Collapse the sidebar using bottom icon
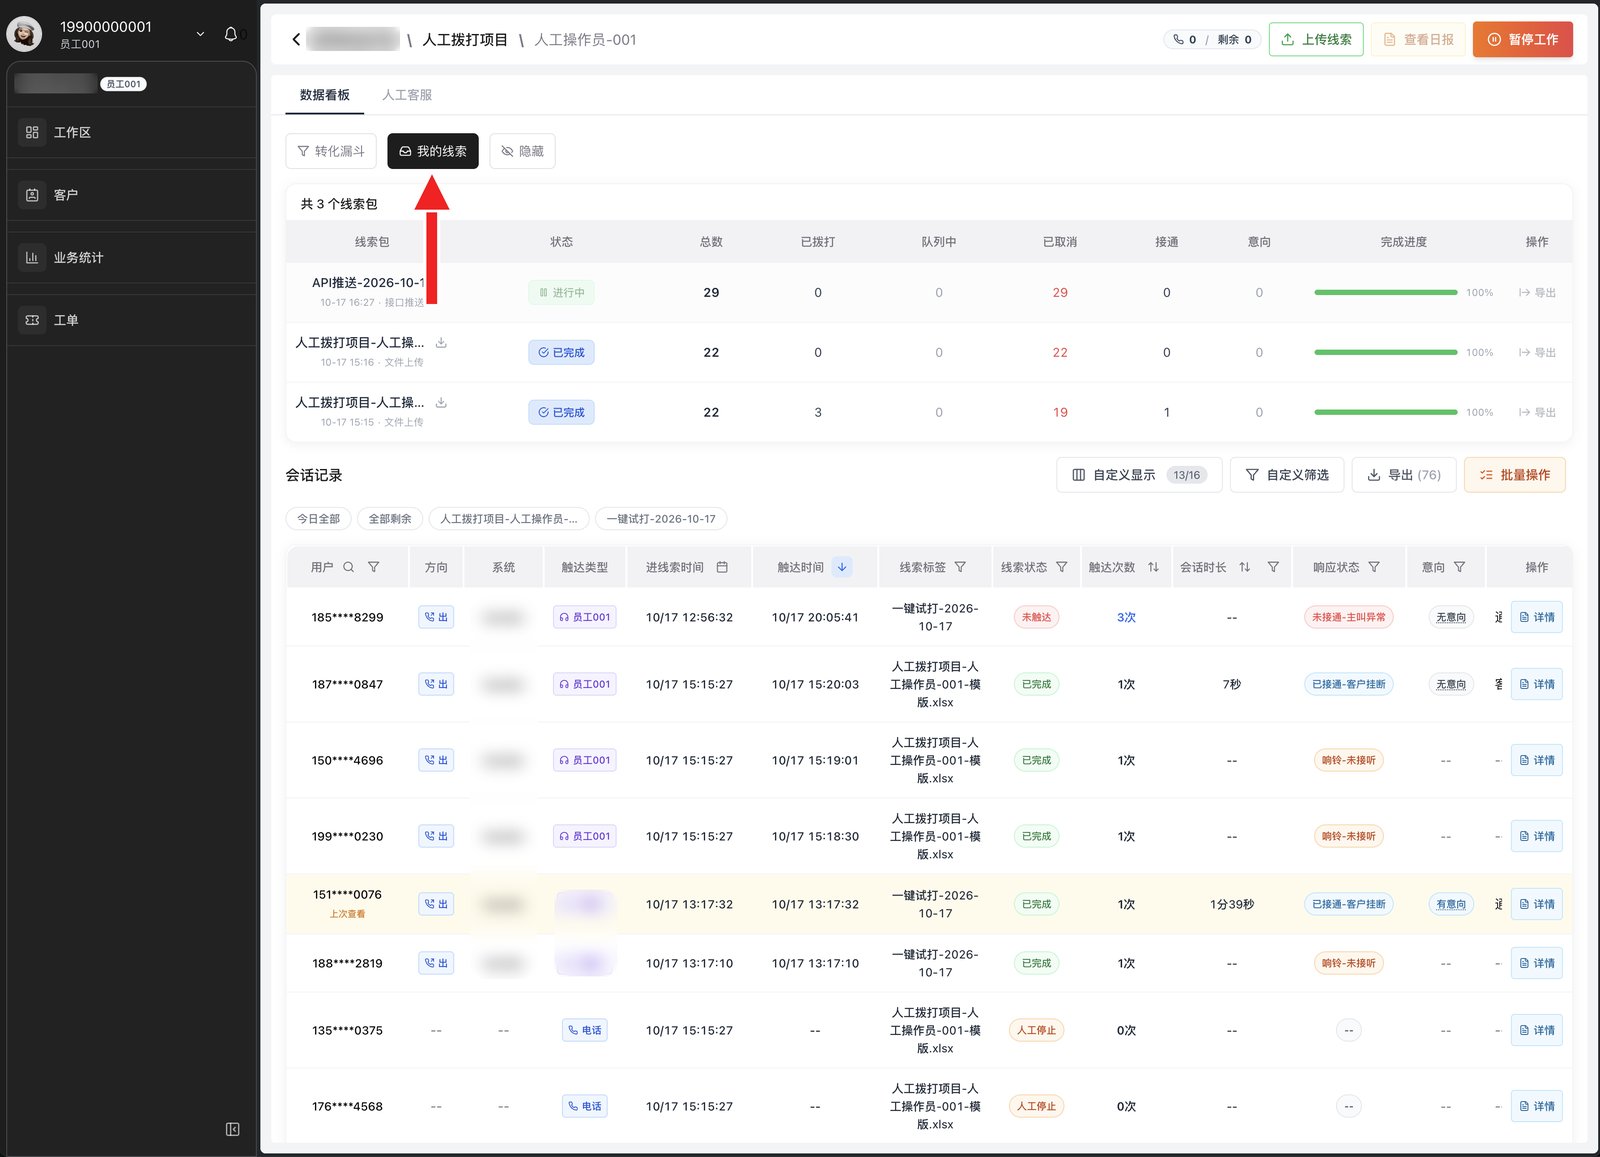 [x=233, y=1129]
